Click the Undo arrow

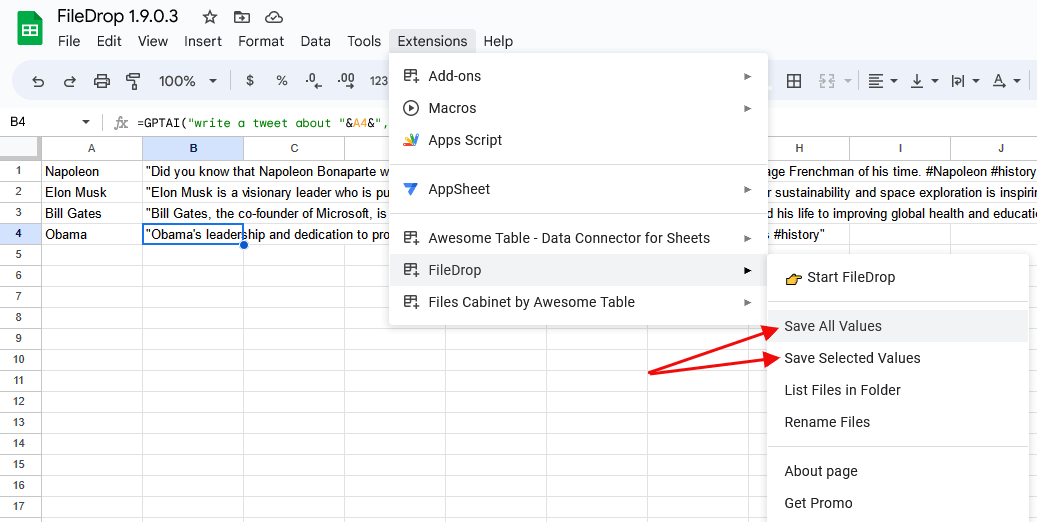click(38, 81)
